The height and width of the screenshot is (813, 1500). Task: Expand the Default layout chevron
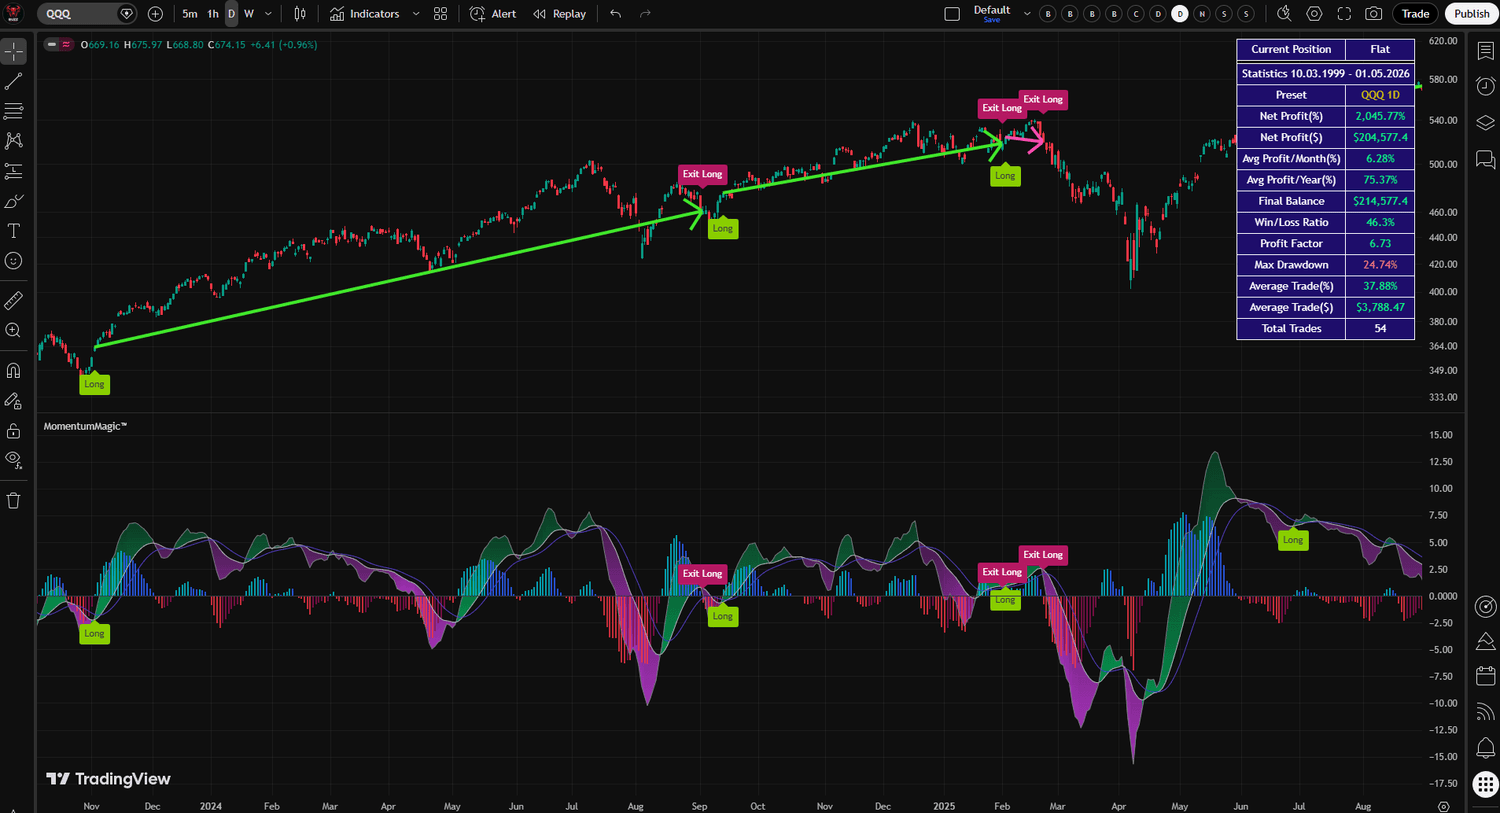[x=1027, y=14]
